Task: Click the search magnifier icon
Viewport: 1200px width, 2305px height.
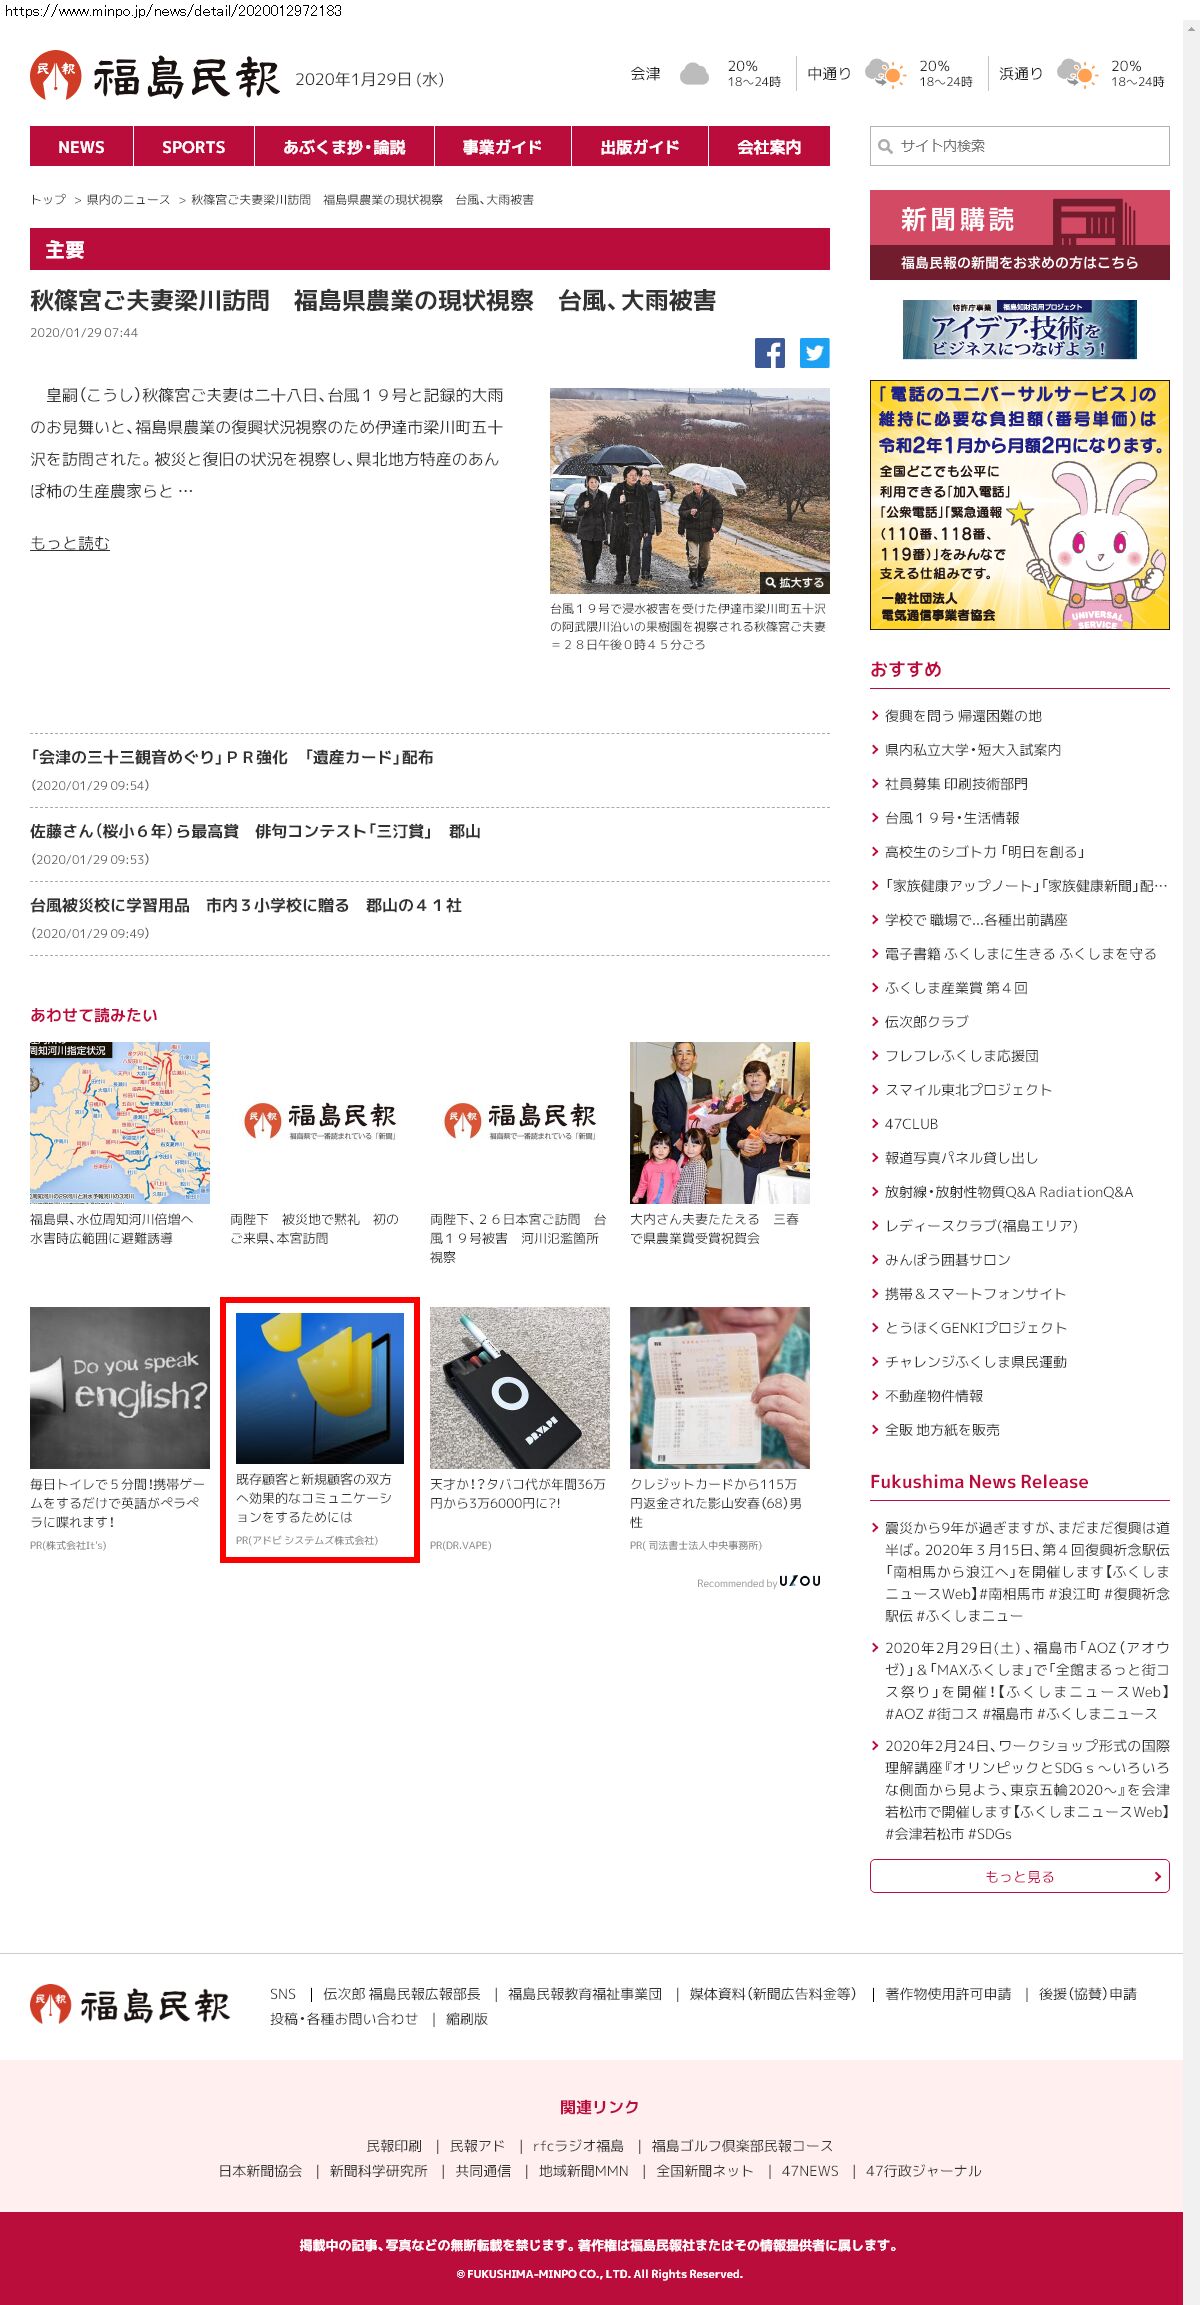Action: tap(885, 146)
